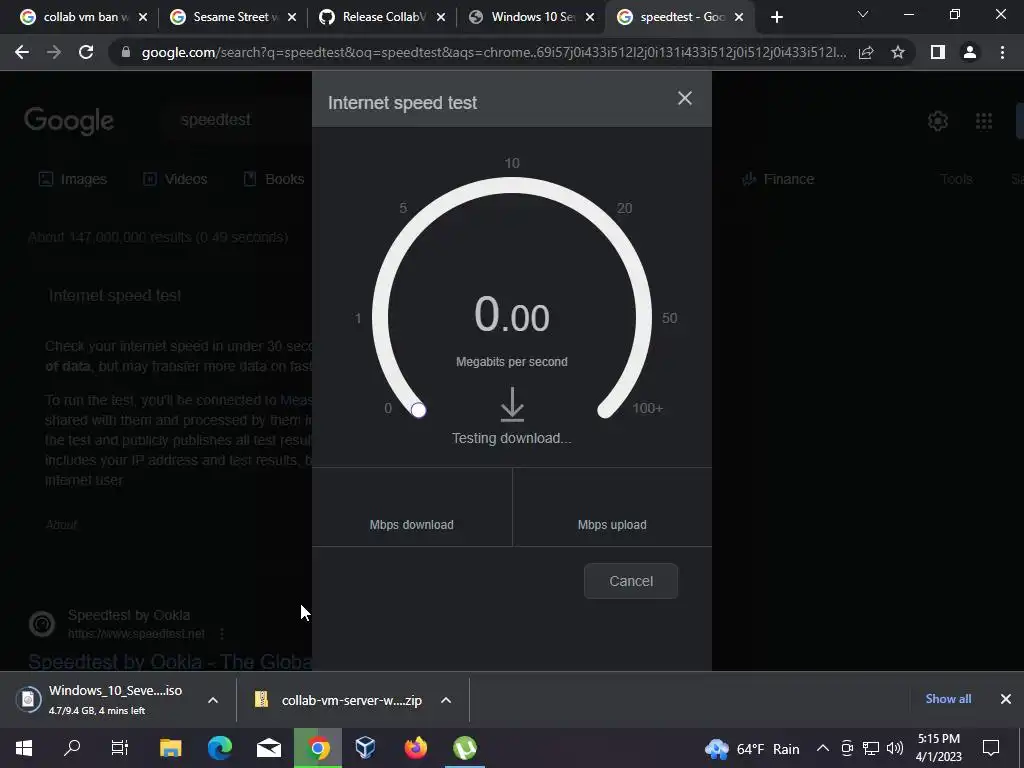This screenshot has width=1024, height=768.
Task: Open options for the Ookla result
Action: [222, 633]
